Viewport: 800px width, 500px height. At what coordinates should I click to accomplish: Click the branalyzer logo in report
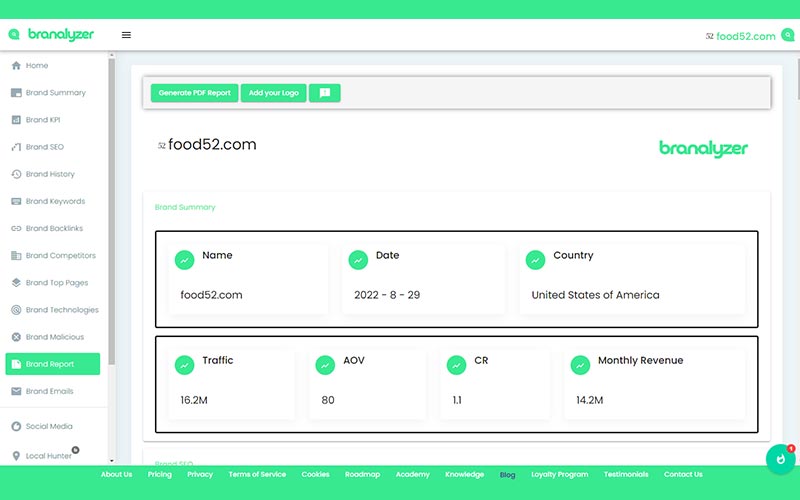pyautogui.click(x=704, y=148)
